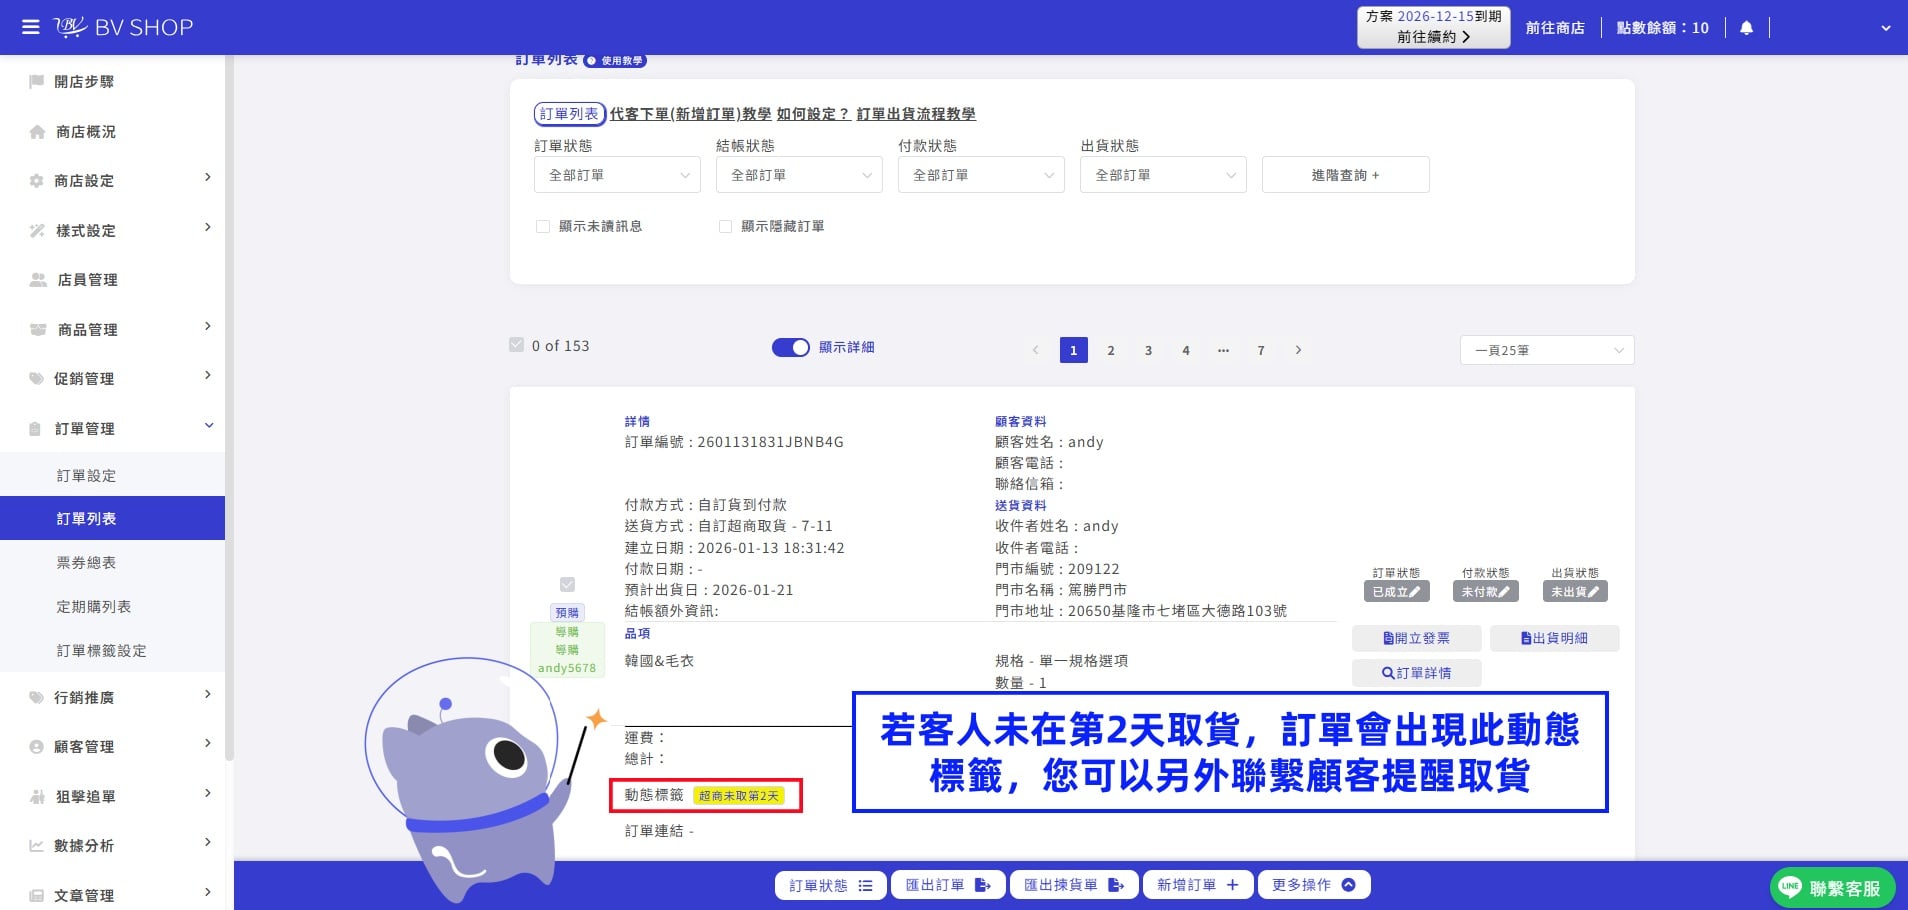Open 結帳狀態 filter dropdown

[x=800, y=175]
